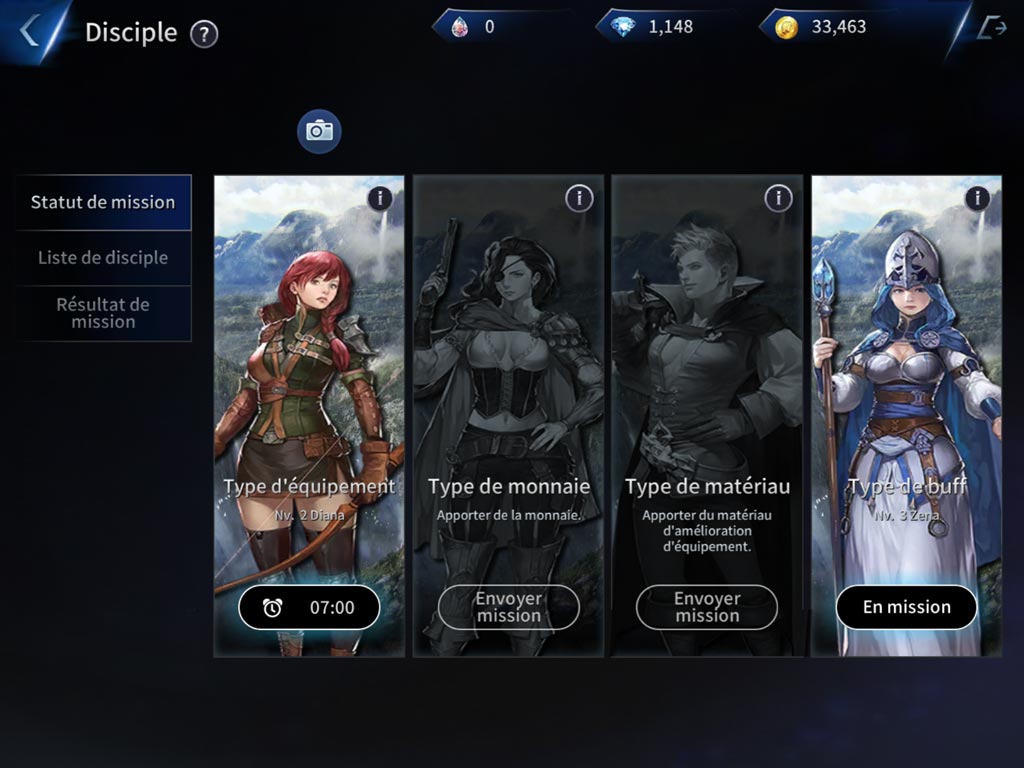Send mission for Type de matériau

click(x=707, y=607)
